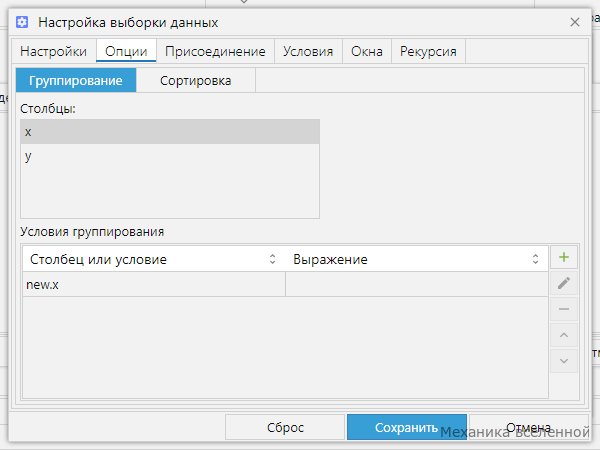The height and width of the screenshot is (450, 600).
Task: Switch to the Присоединение tab
Action: [215, 51]
